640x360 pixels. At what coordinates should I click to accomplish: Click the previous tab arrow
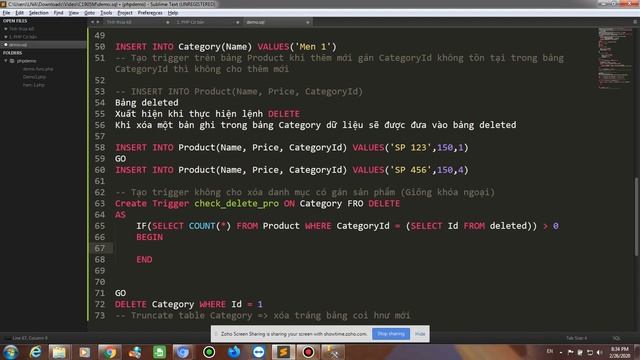[x=92, y=22]
